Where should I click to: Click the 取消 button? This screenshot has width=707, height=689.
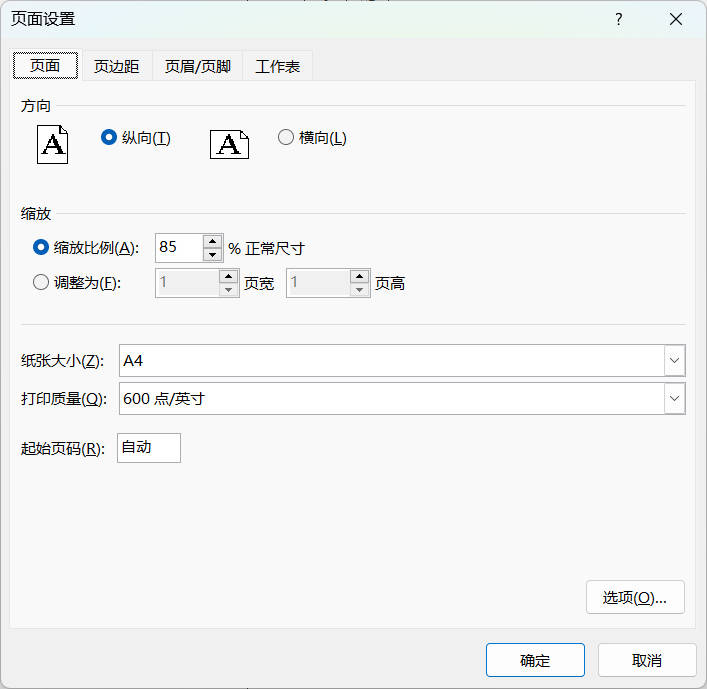647,660
